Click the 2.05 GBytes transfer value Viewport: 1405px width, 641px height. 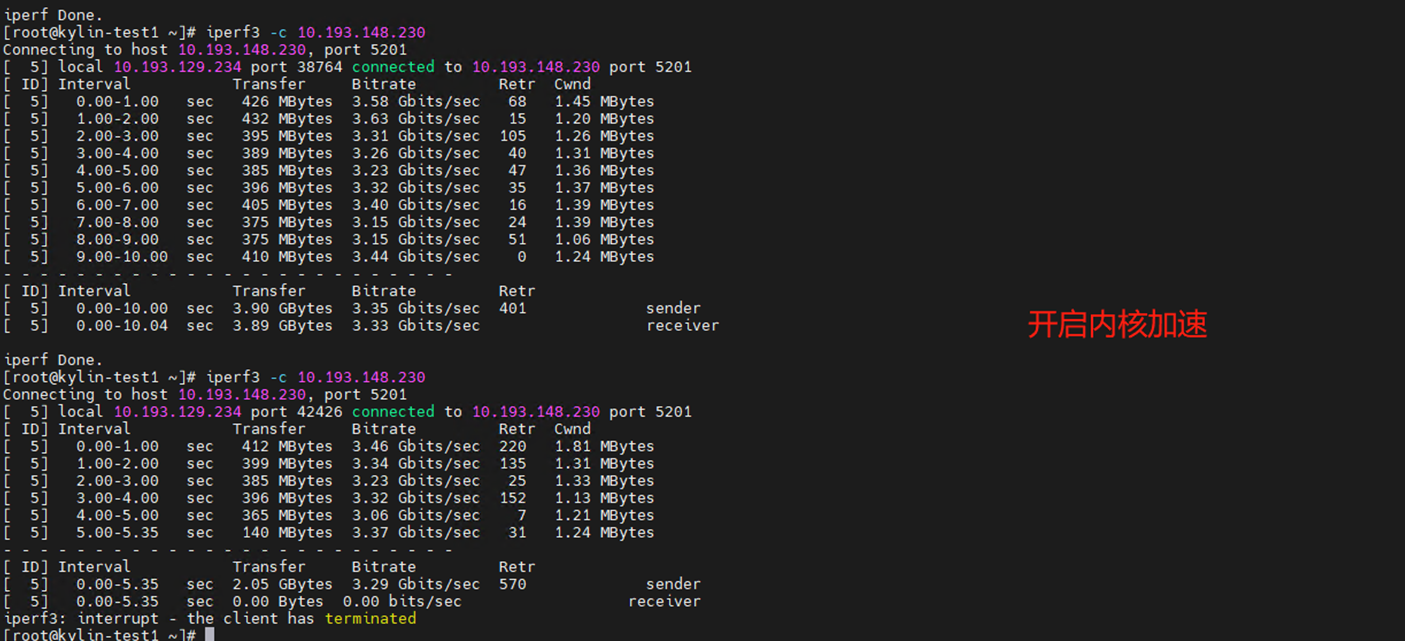[282, 584]
